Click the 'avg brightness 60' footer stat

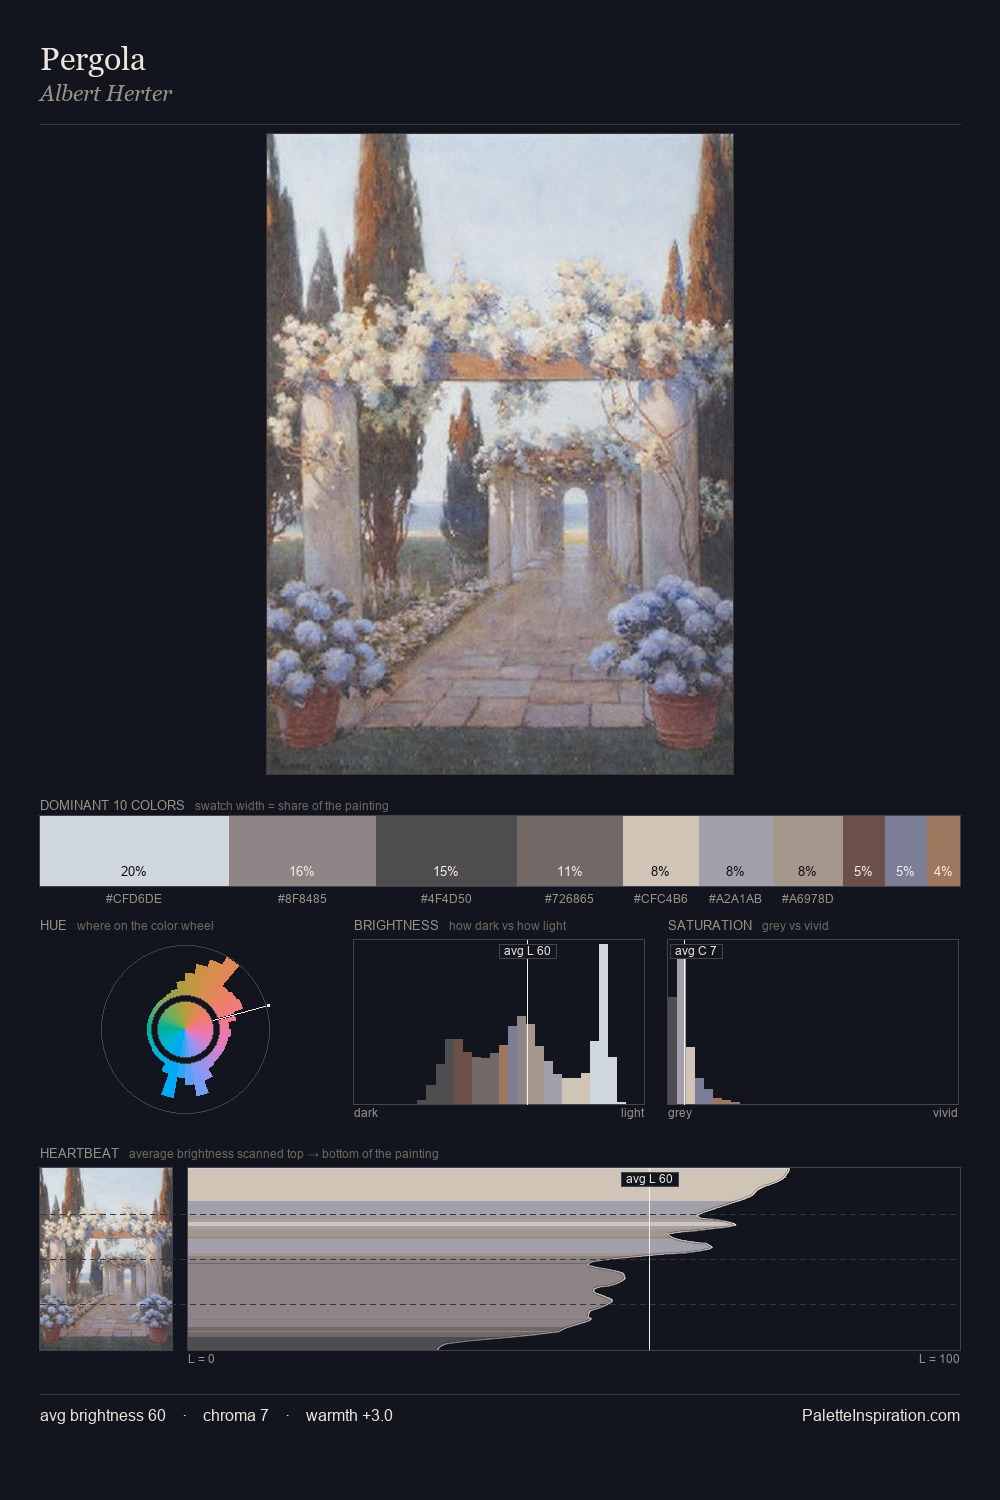(103, 1415)
